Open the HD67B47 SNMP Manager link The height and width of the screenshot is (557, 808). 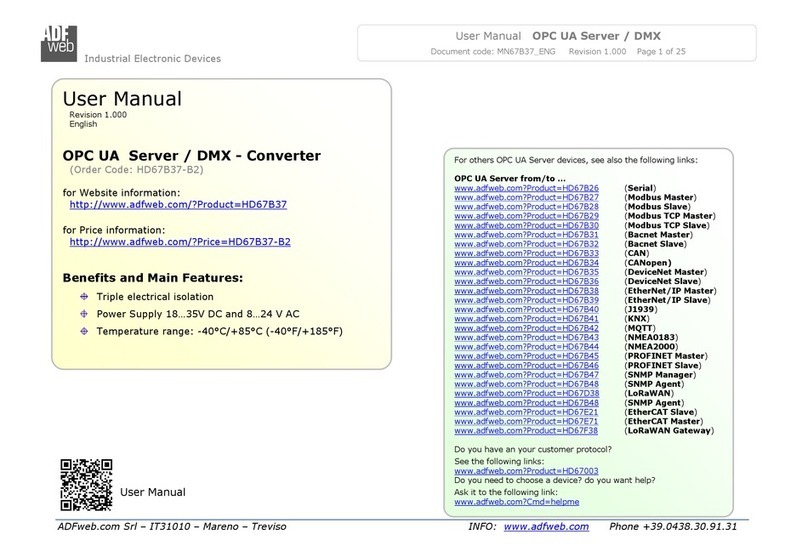coord(526,375)
